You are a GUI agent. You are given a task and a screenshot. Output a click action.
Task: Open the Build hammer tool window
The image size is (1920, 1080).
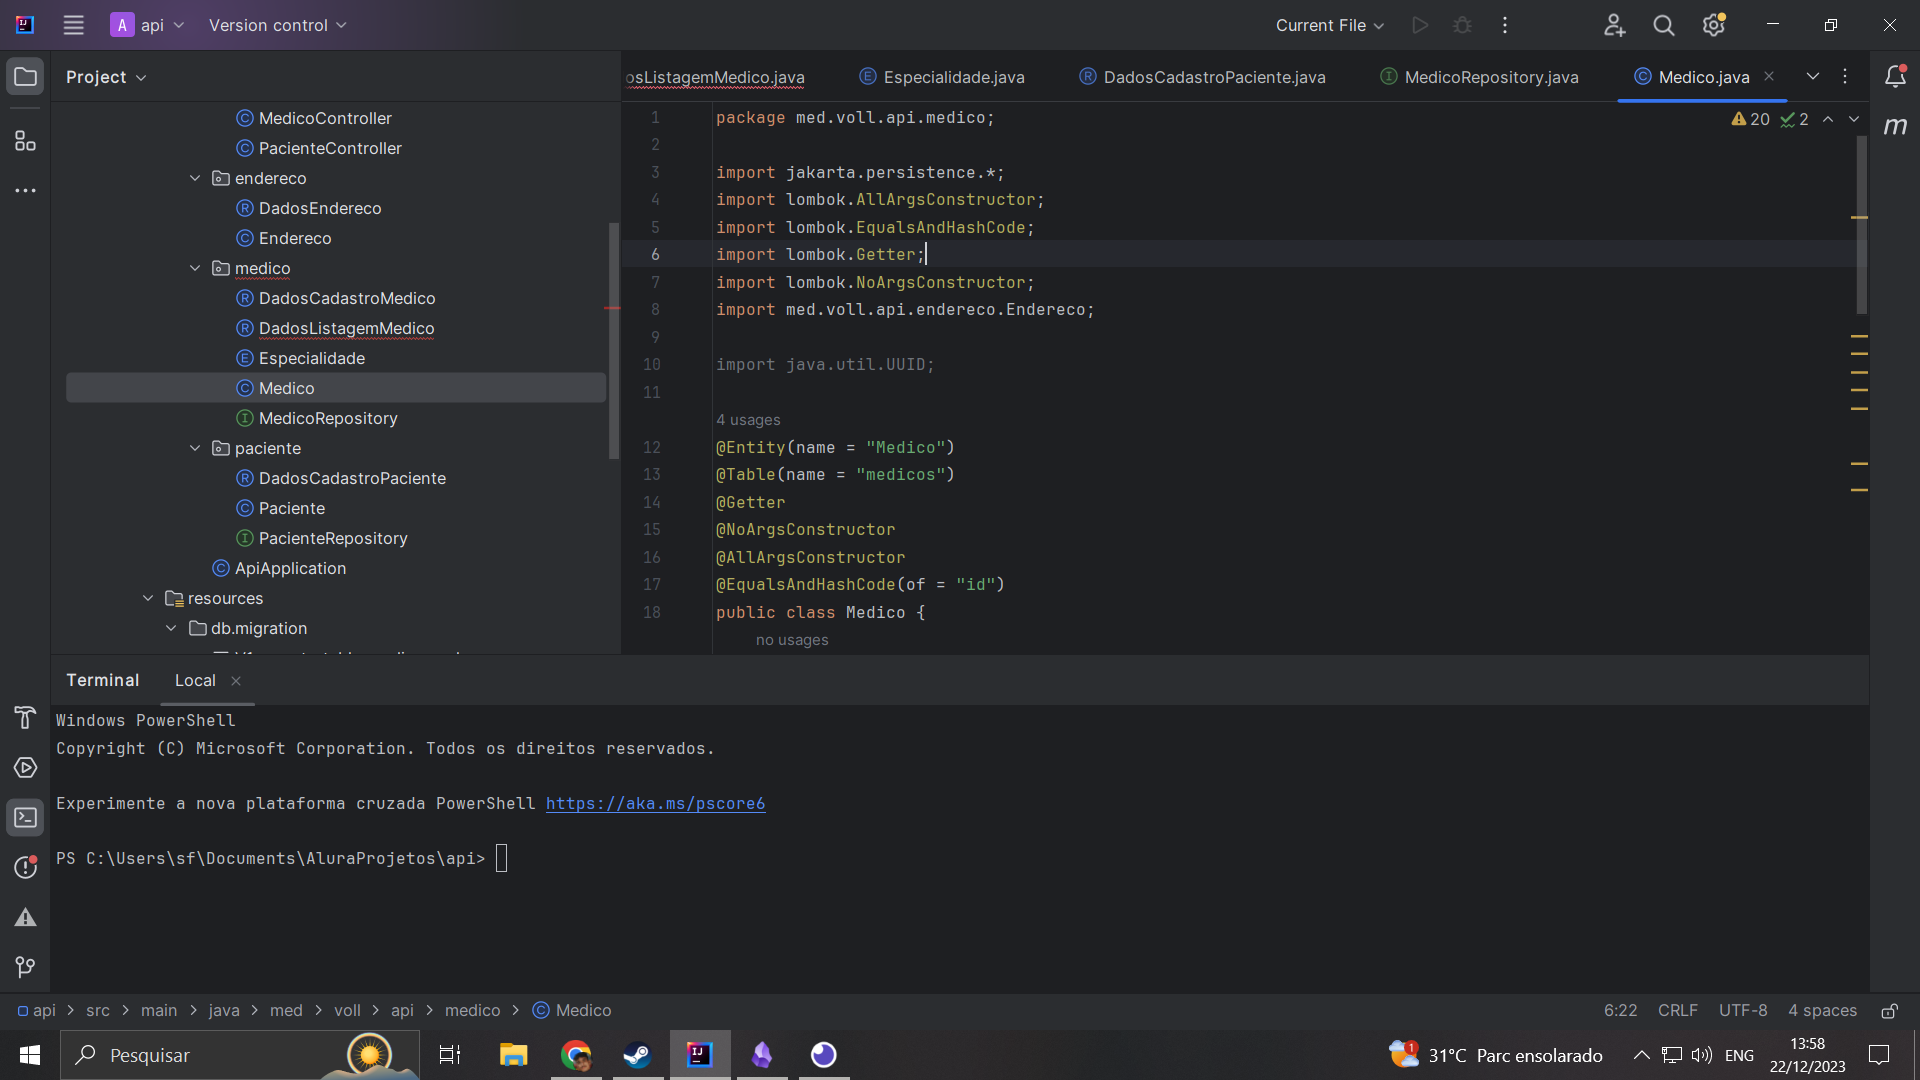pyautogui.click(x=25, y=718)
